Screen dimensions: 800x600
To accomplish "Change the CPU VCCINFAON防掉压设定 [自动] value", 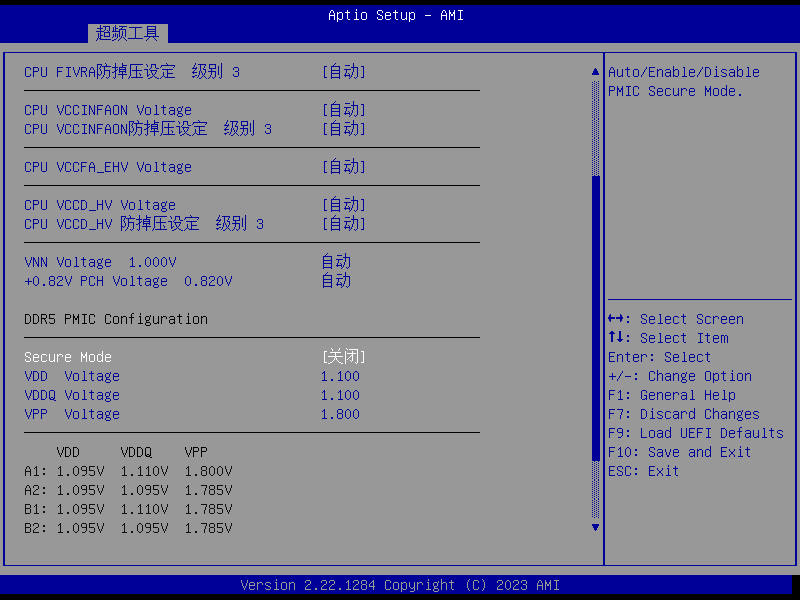I will pos(343,129).
